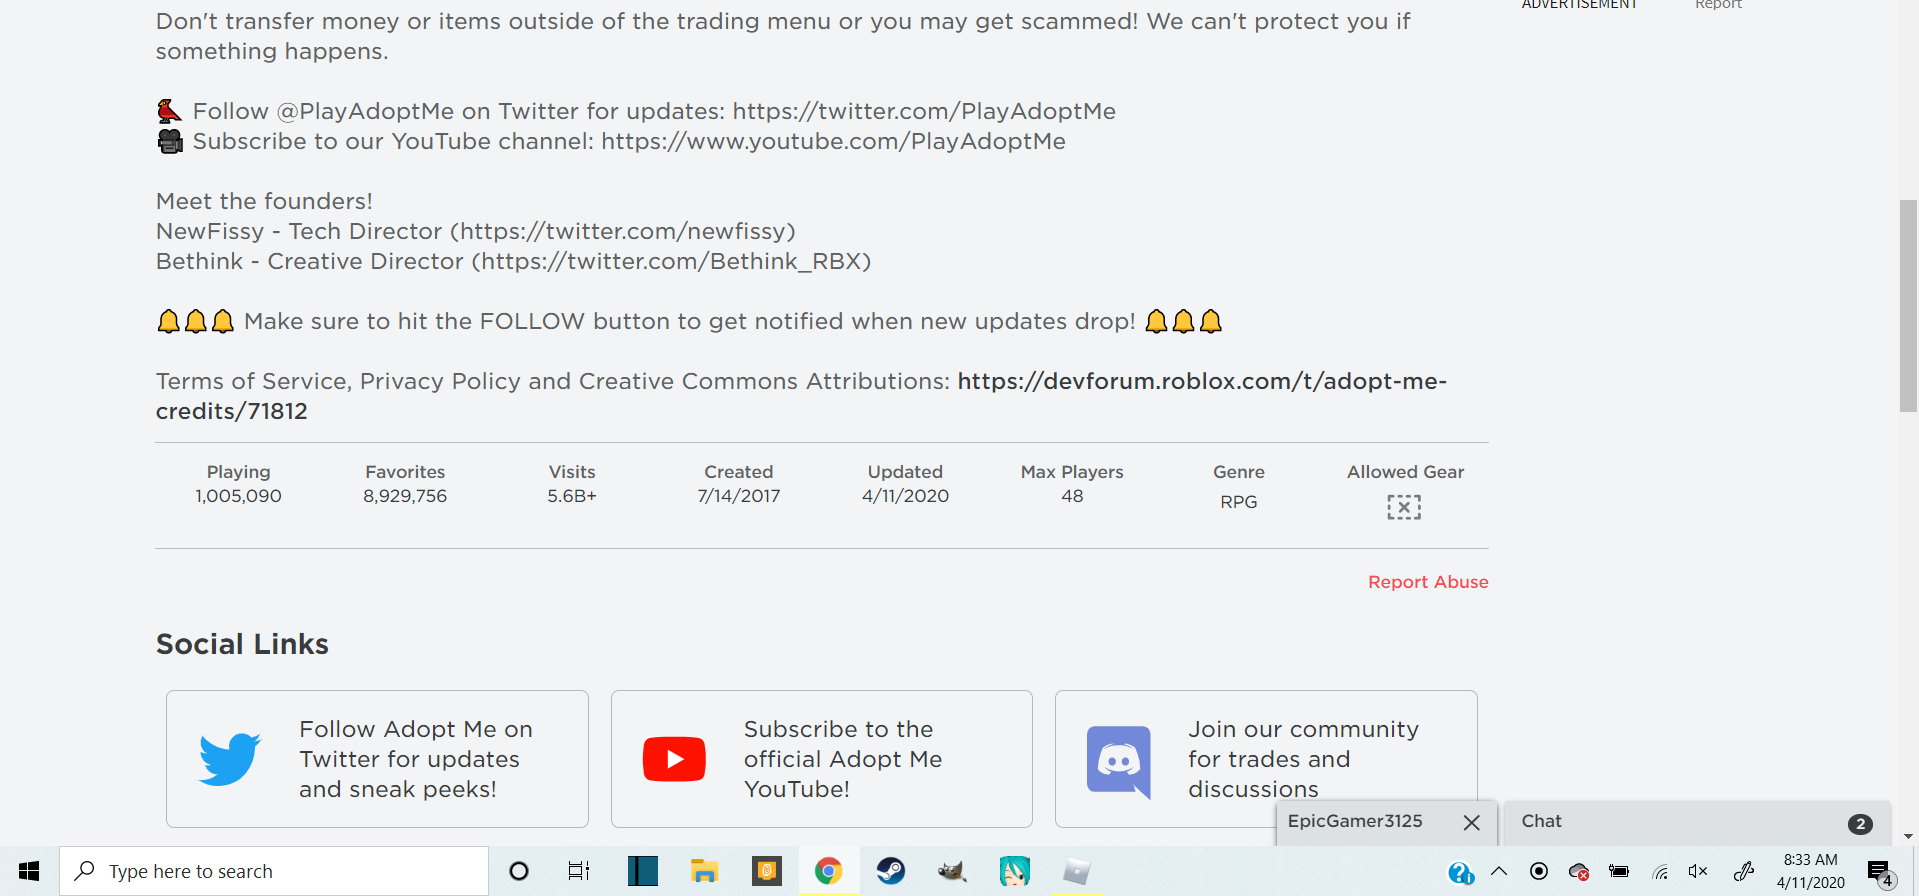Image resolution: width=1919 pixels, height=896 pixels.
Task: Click the 'Meet the founders!' text
Action: (264, 201)
